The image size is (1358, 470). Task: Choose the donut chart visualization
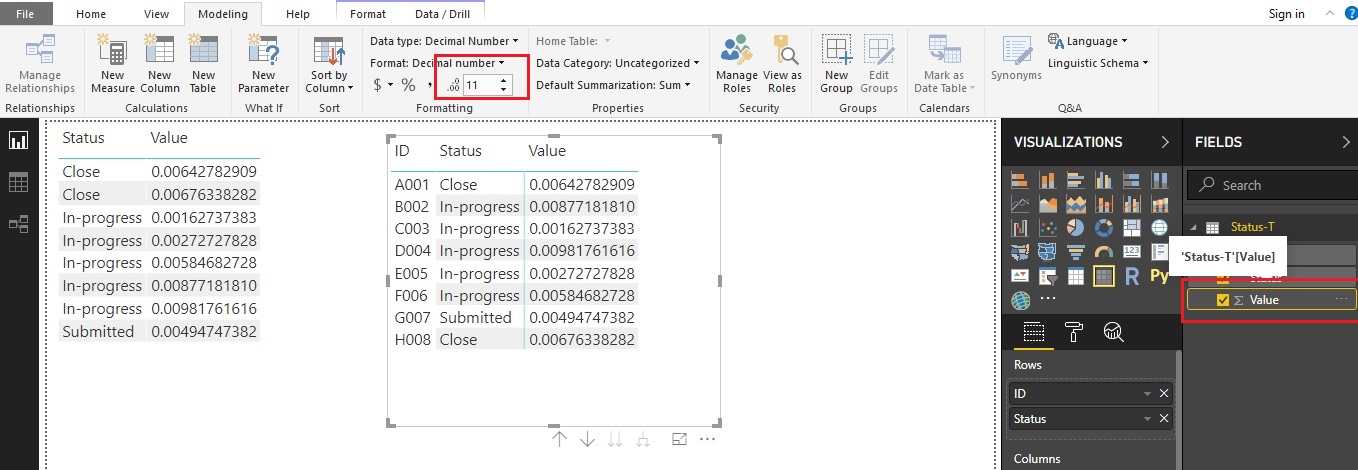[1104, 228]
